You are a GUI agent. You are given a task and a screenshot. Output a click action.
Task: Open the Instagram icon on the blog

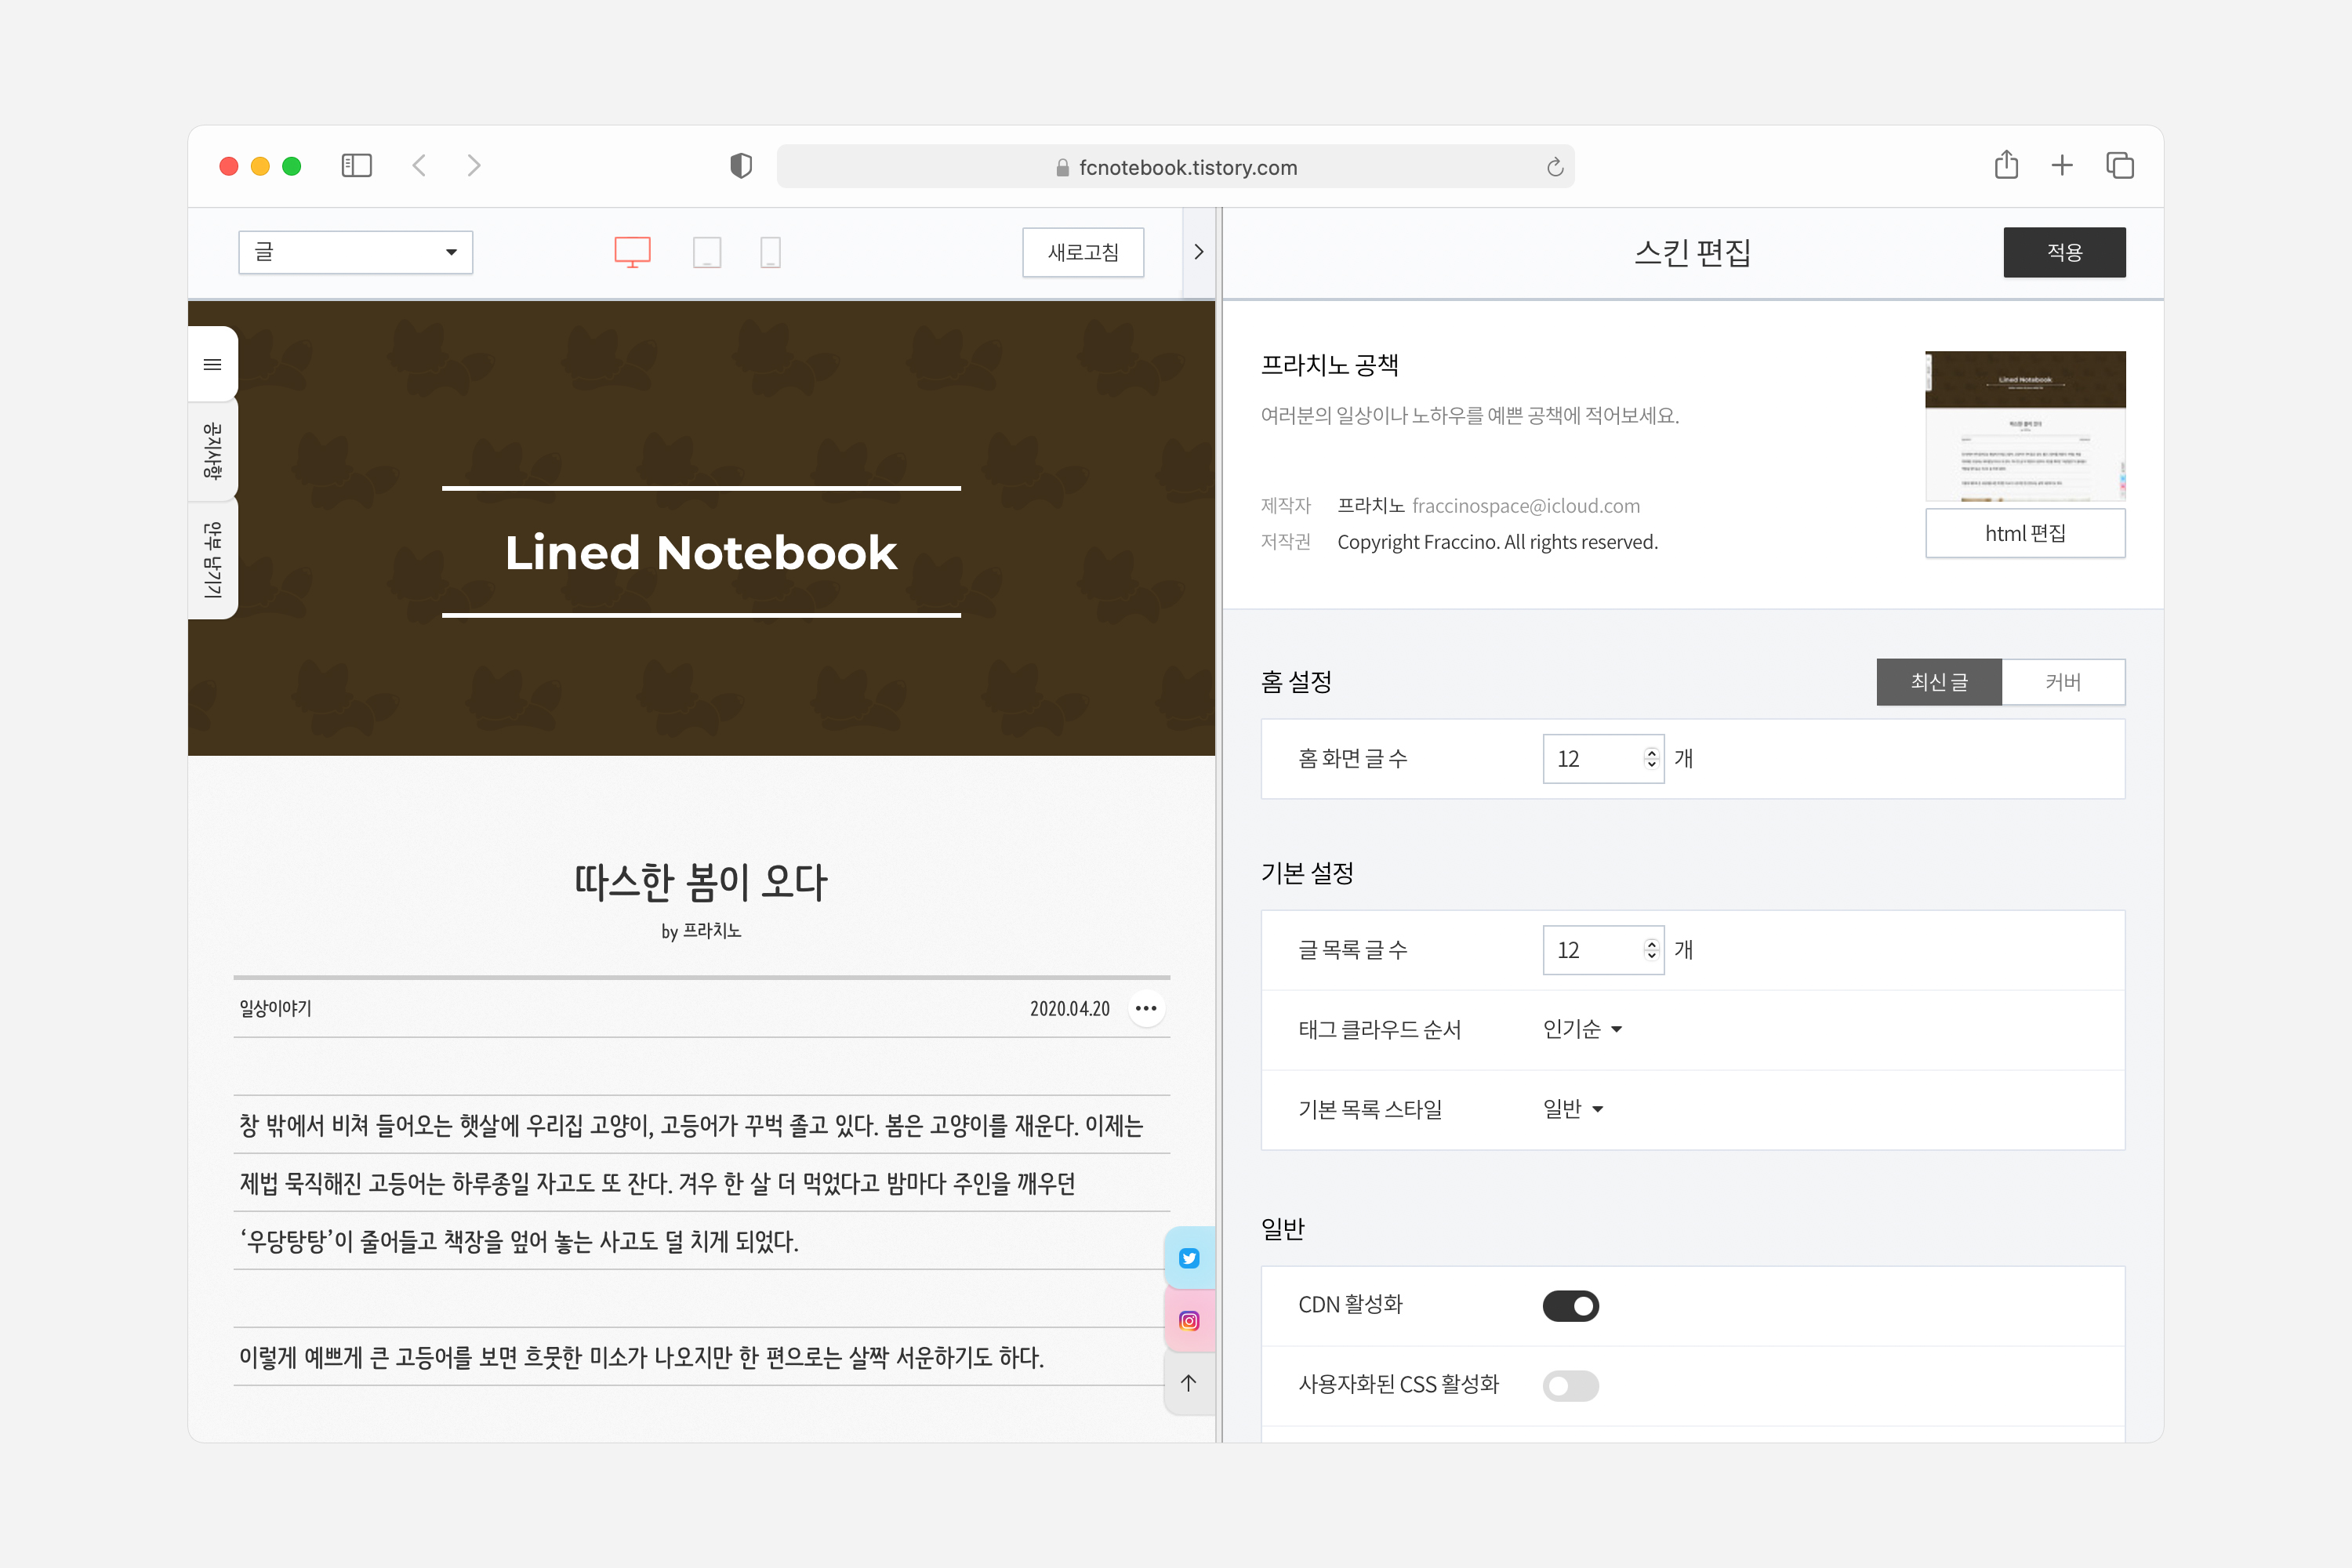[1189, 1320]
